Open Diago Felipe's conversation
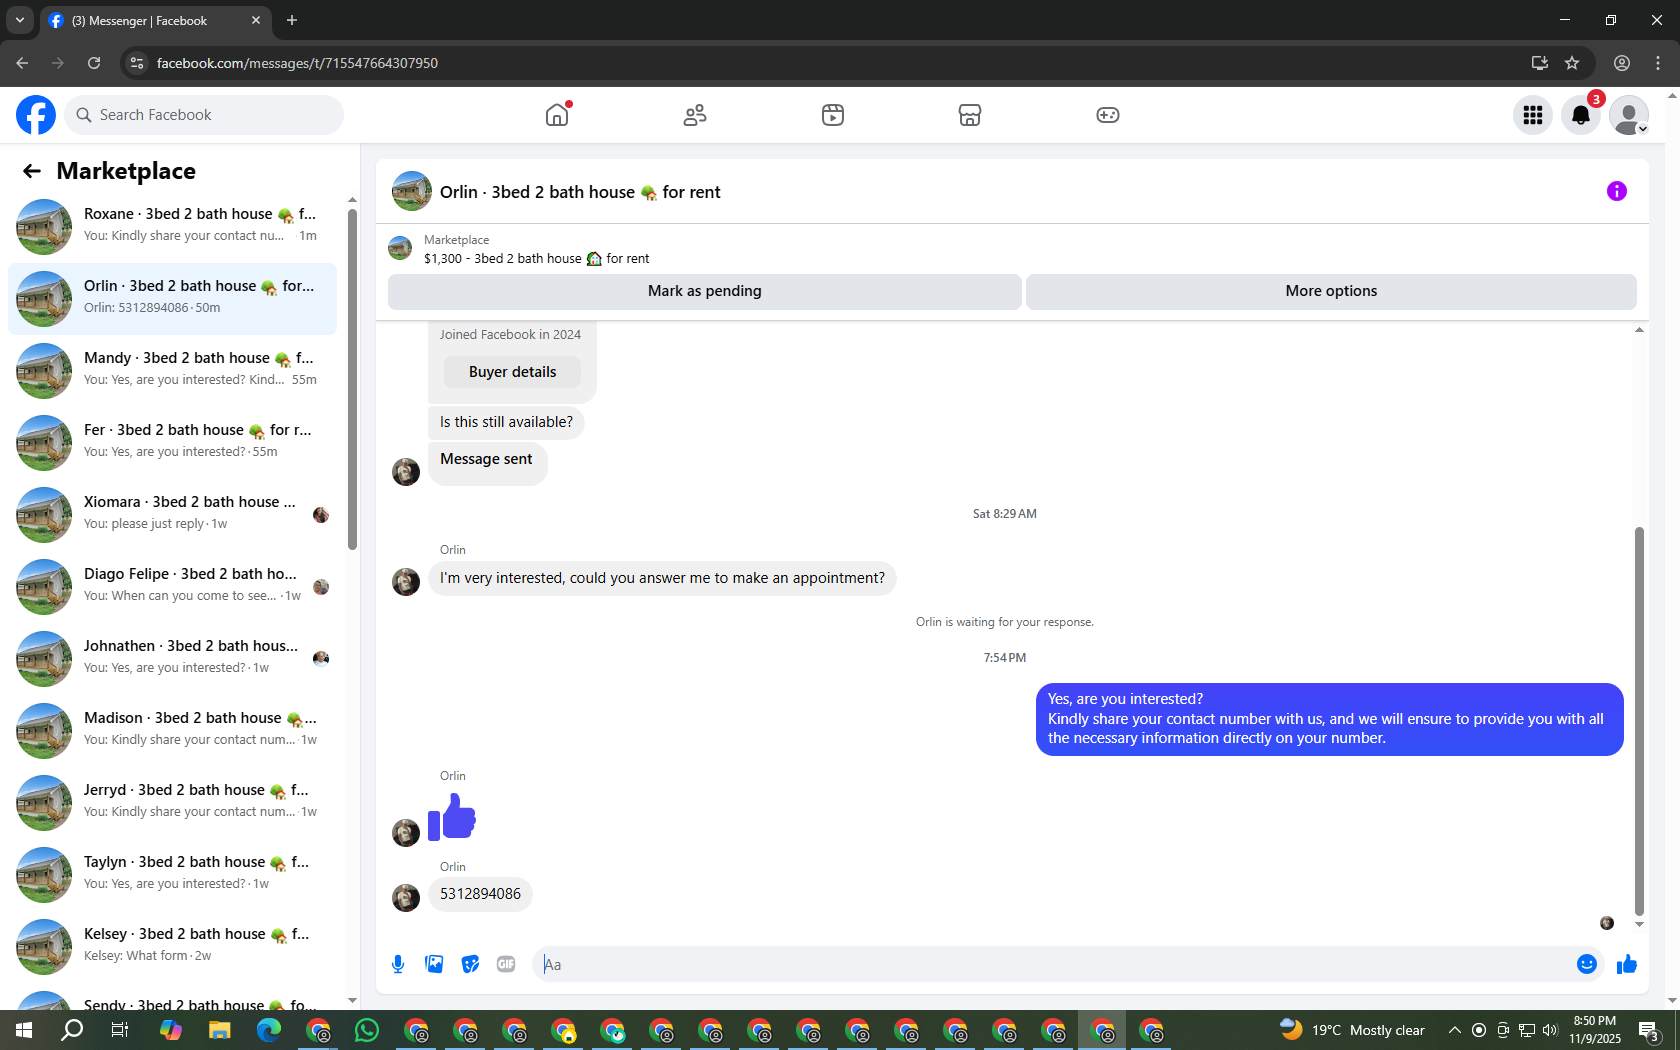The image size is (1680, 1050). pos(172,586)
